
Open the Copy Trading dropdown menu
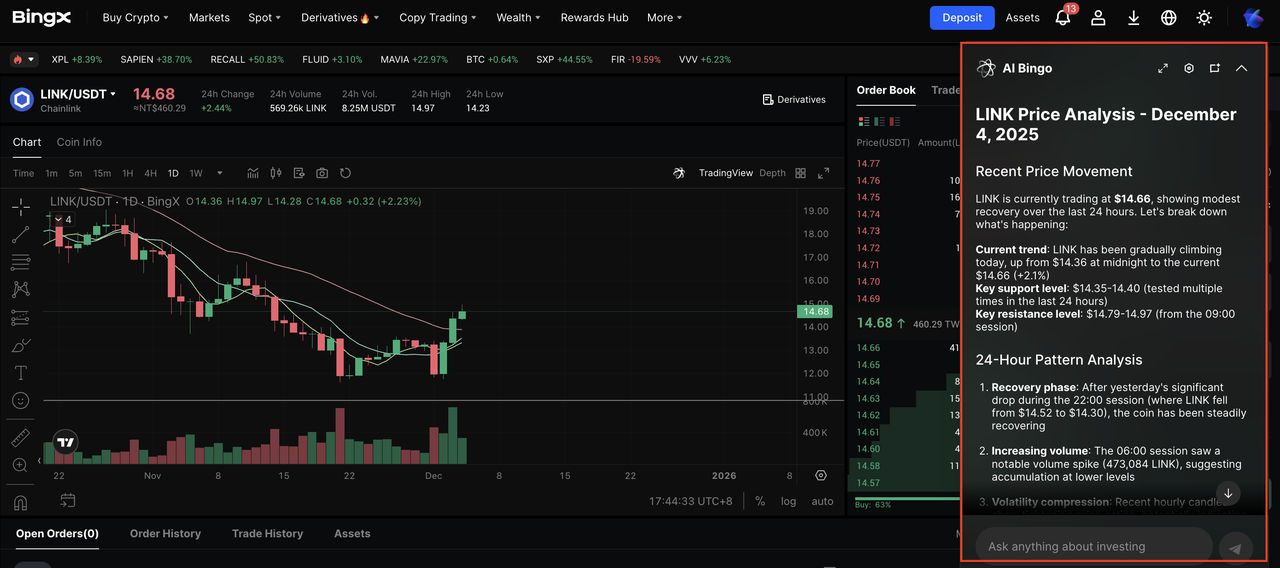click(437, 18)
